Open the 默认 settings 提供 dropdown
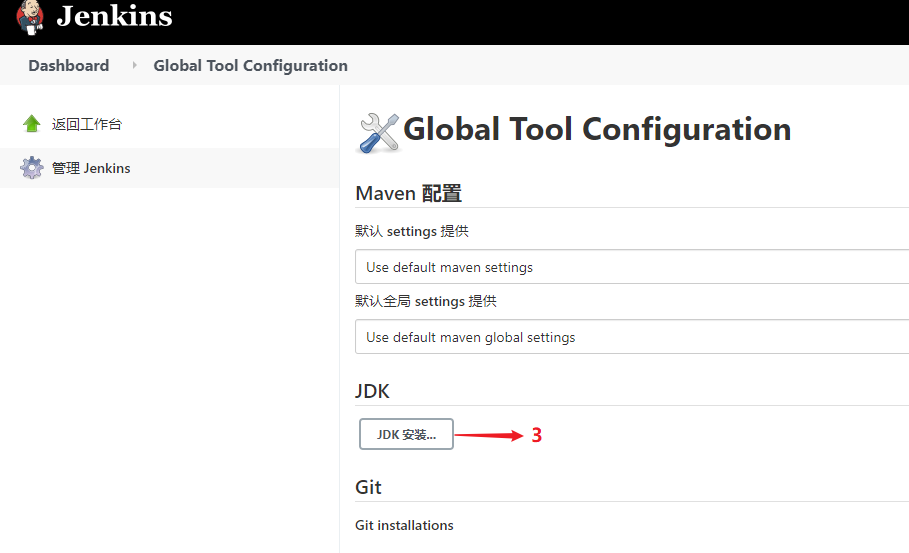Viewport: 909px width, 553px height. click(632, 267)
